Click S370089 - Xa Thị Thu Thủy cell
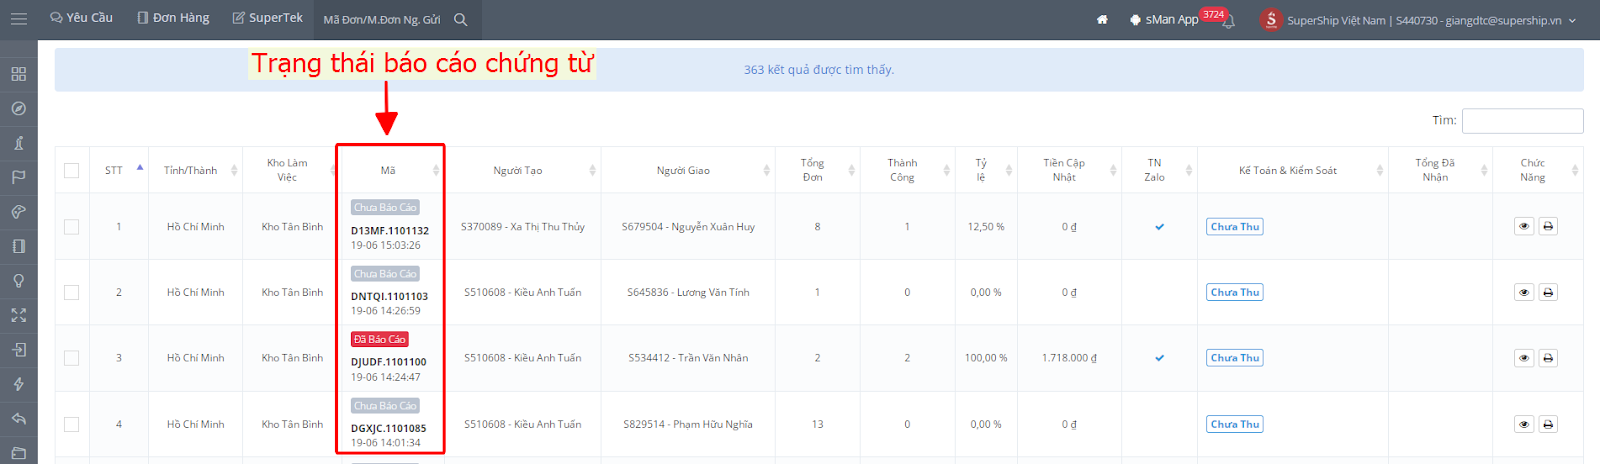1600x464 pixels. [x=523, y=227]
